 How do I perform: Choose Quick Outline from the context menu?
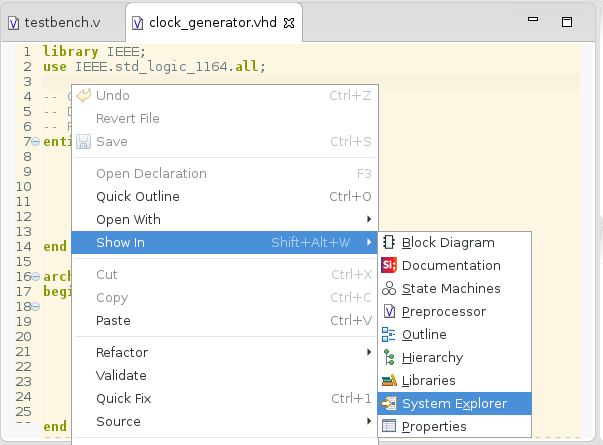[225, 197]
